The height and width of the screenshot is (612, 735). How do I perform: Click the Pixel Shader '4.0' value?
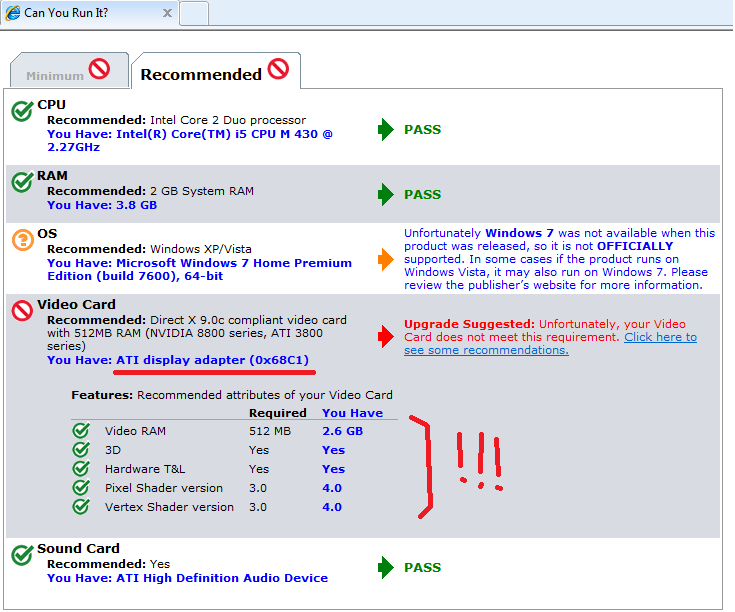(x=332, y=488)
